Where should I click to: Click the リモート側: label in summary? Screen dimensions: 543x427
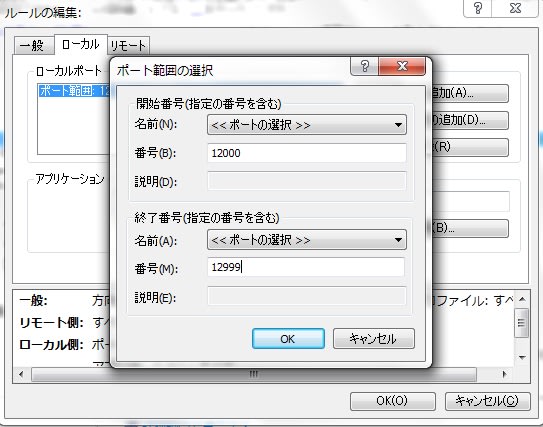point(52,323)
